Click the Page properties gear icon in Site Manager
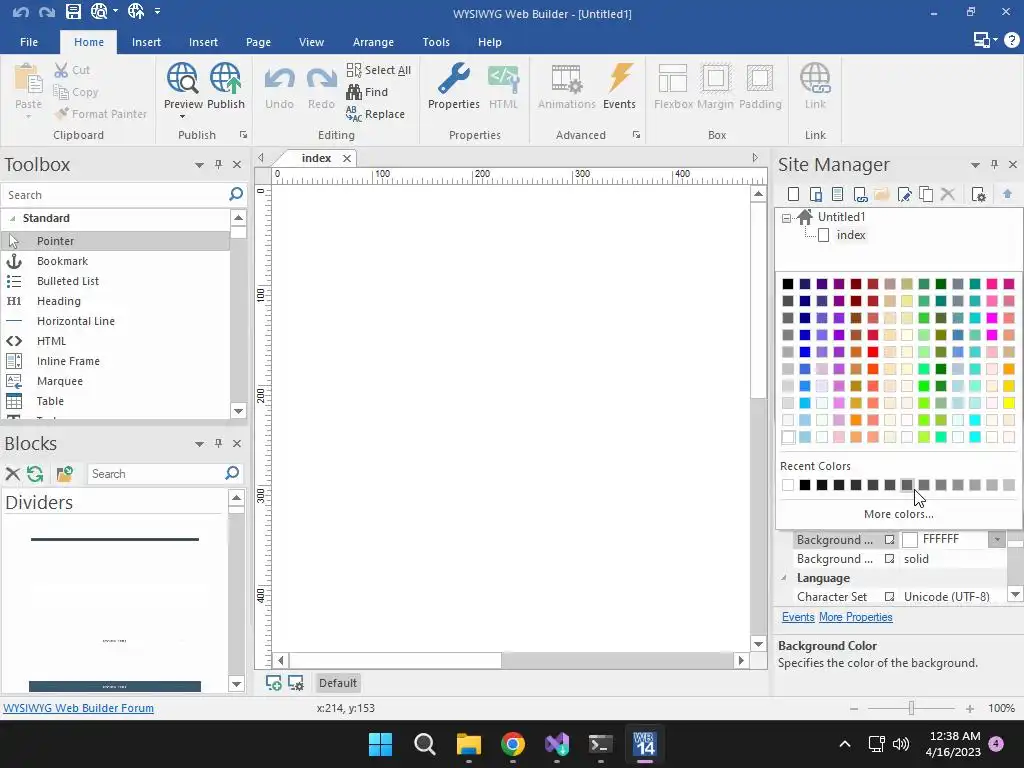1024x768 pixels. click(978, 194)
